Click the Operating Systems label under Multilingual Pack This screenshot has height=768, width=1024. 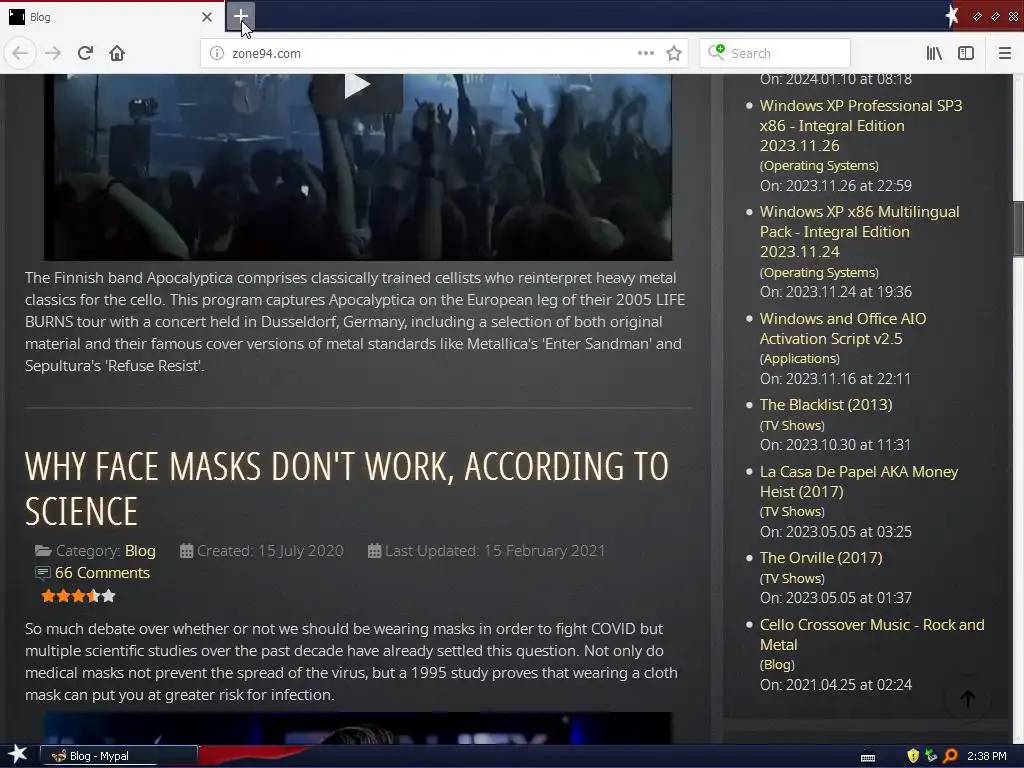819,272
